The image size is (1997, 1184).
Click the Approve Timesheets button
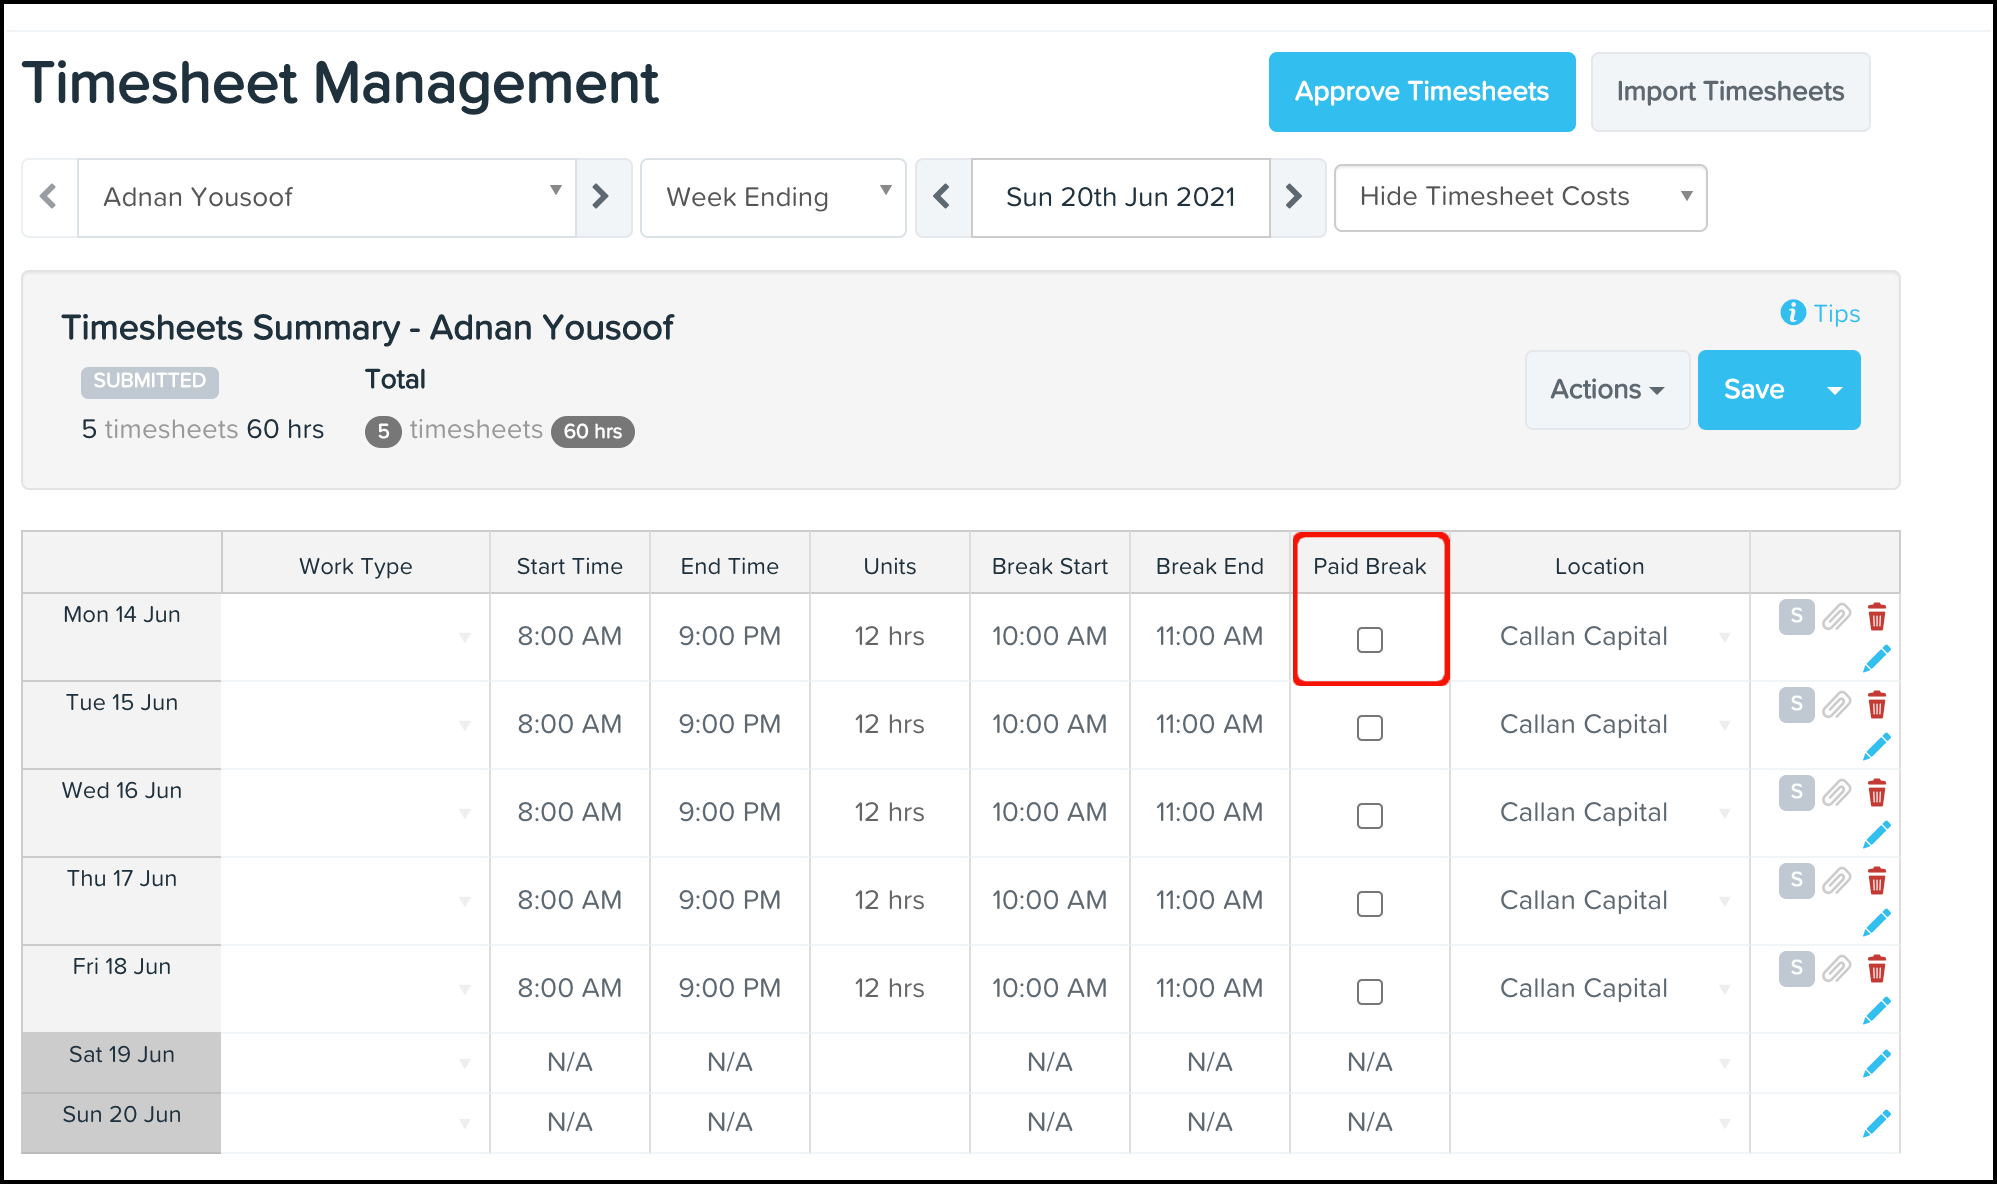click(1421, 92)
